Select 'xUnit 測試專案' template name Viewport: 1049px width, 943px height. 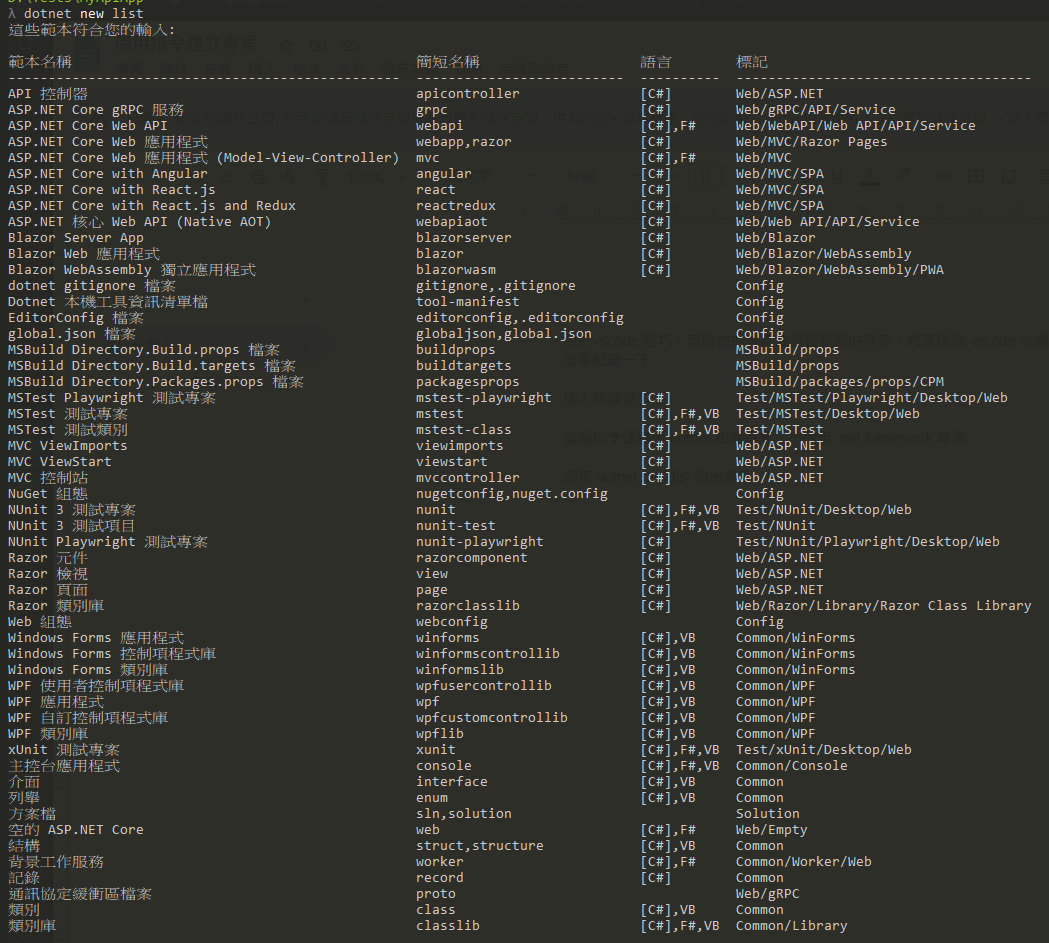tap(64, 750)
